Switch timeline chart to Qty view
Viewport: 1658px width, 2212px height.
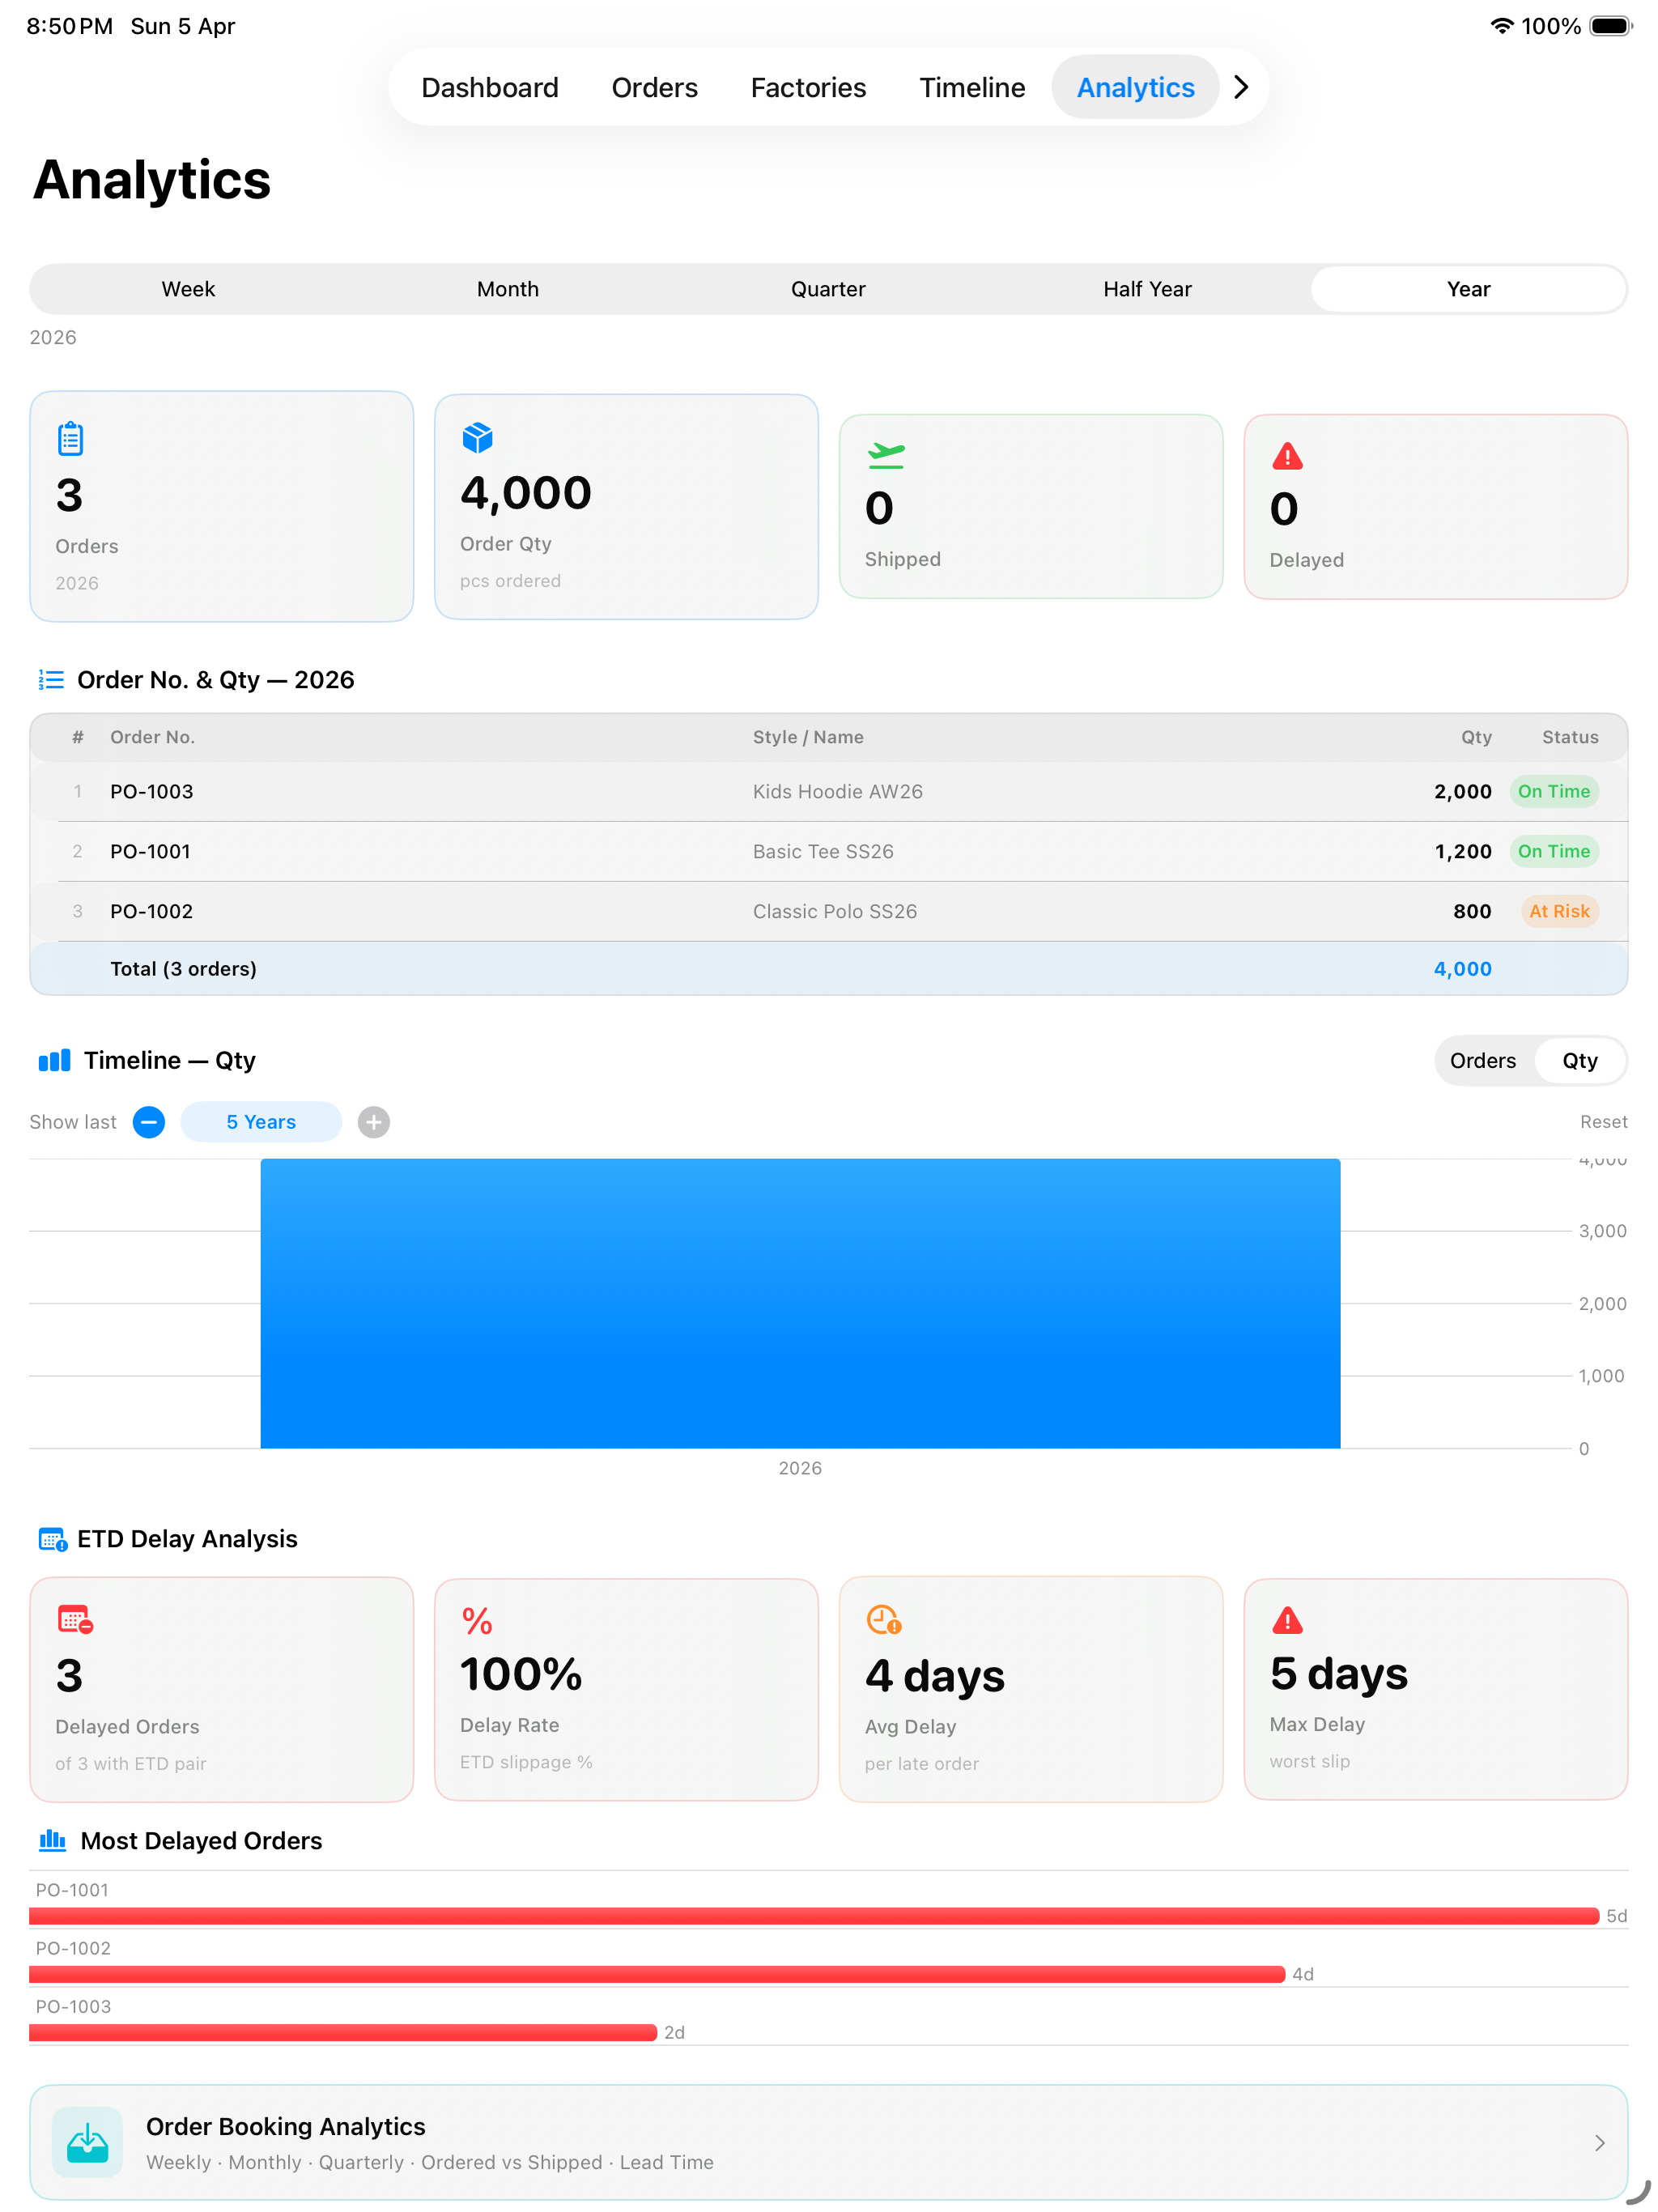1580,1061
